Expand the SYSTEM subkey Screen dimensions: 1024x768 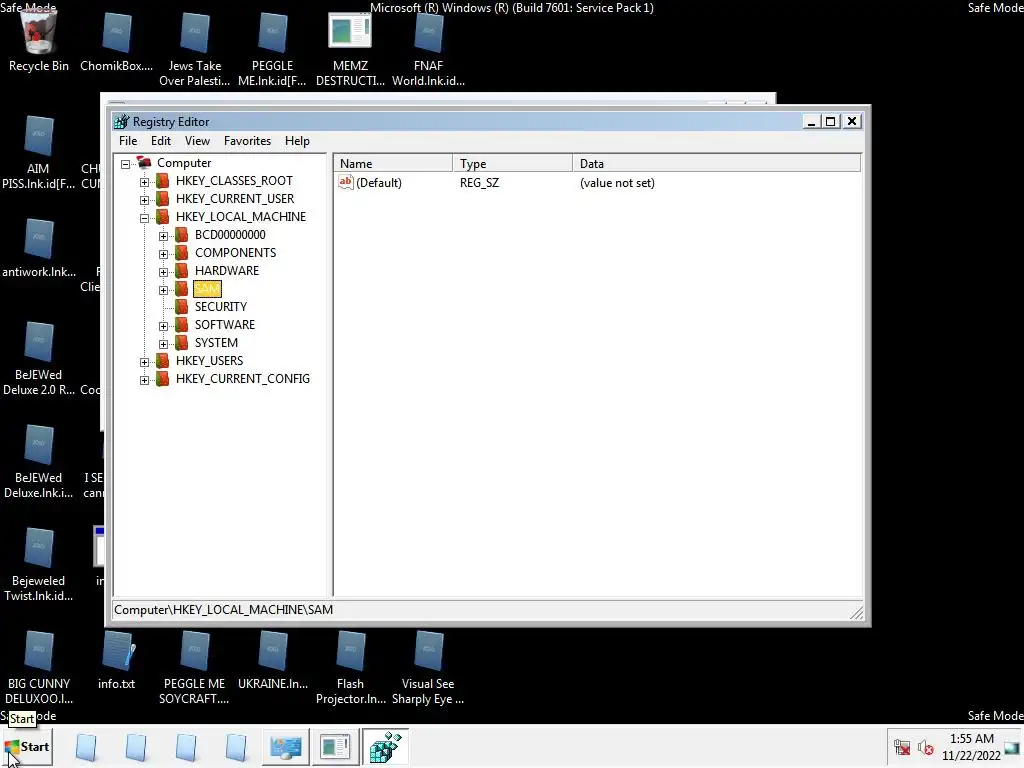click(x=163, y=344)
